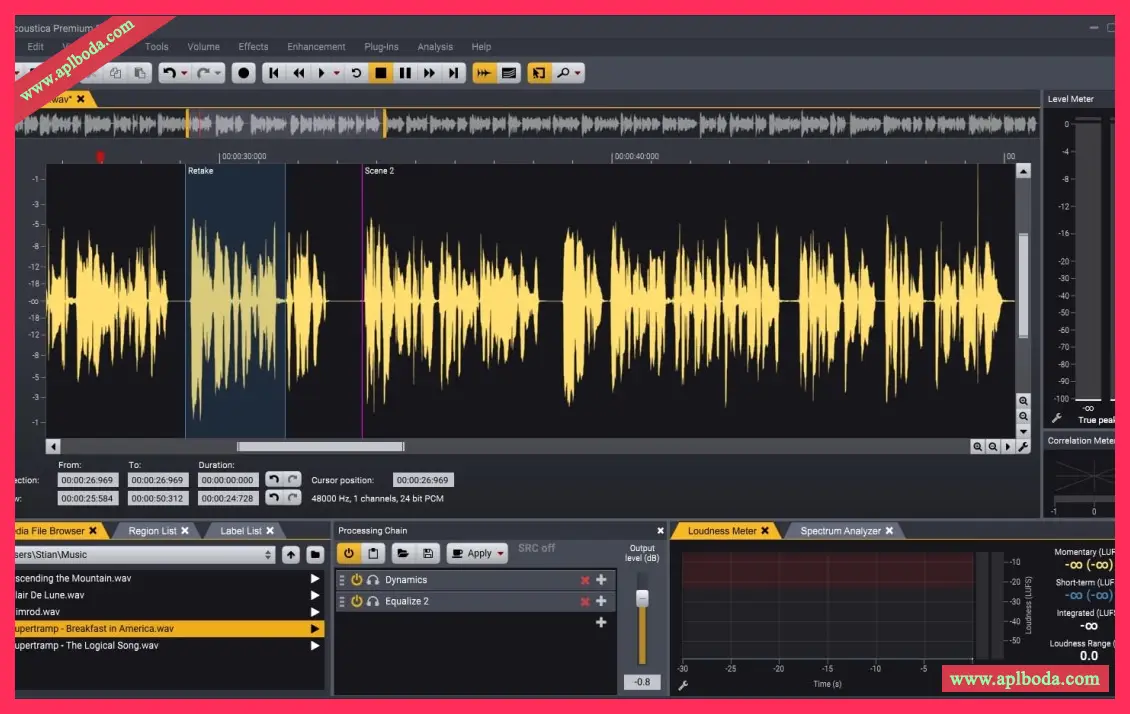The image size is (1130, 714).
Task: Save the processing chain with the disk icon
Action: coord(428,553)
